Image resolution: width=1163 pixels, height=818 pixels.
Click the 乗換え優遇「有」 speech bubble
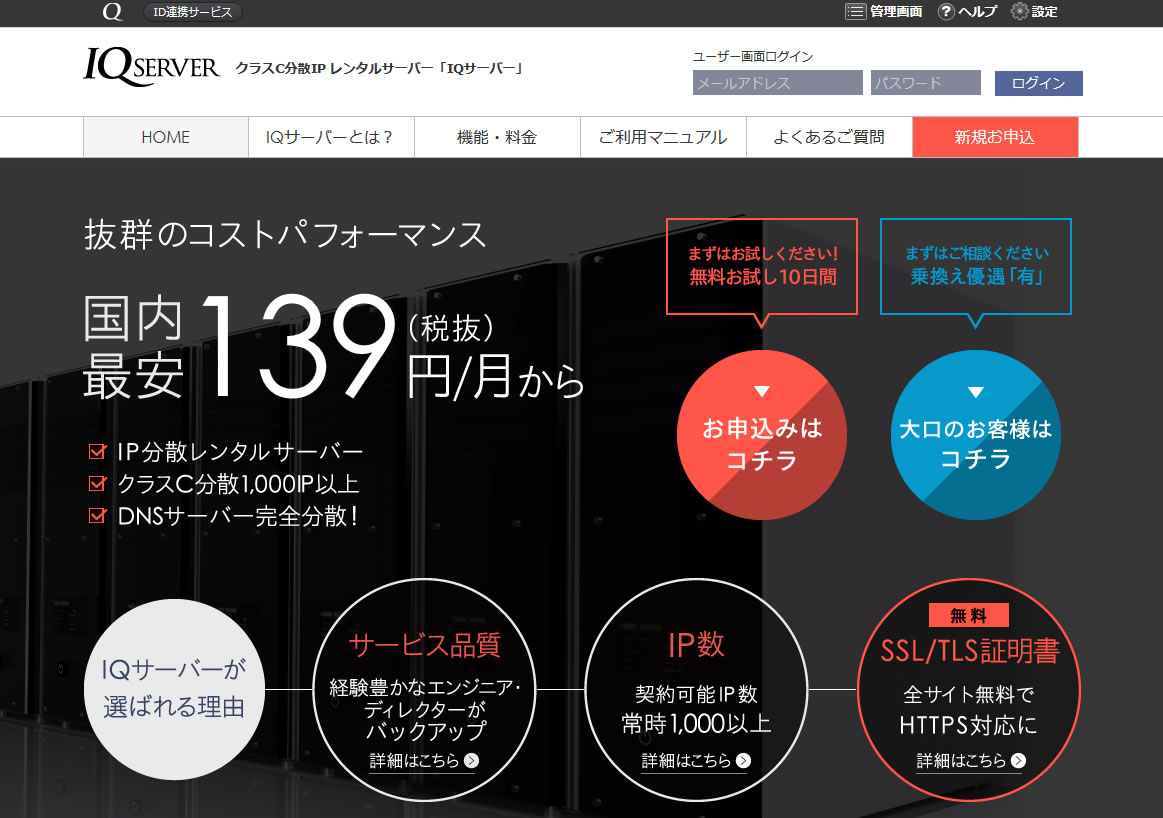click(x=976, y=267)
